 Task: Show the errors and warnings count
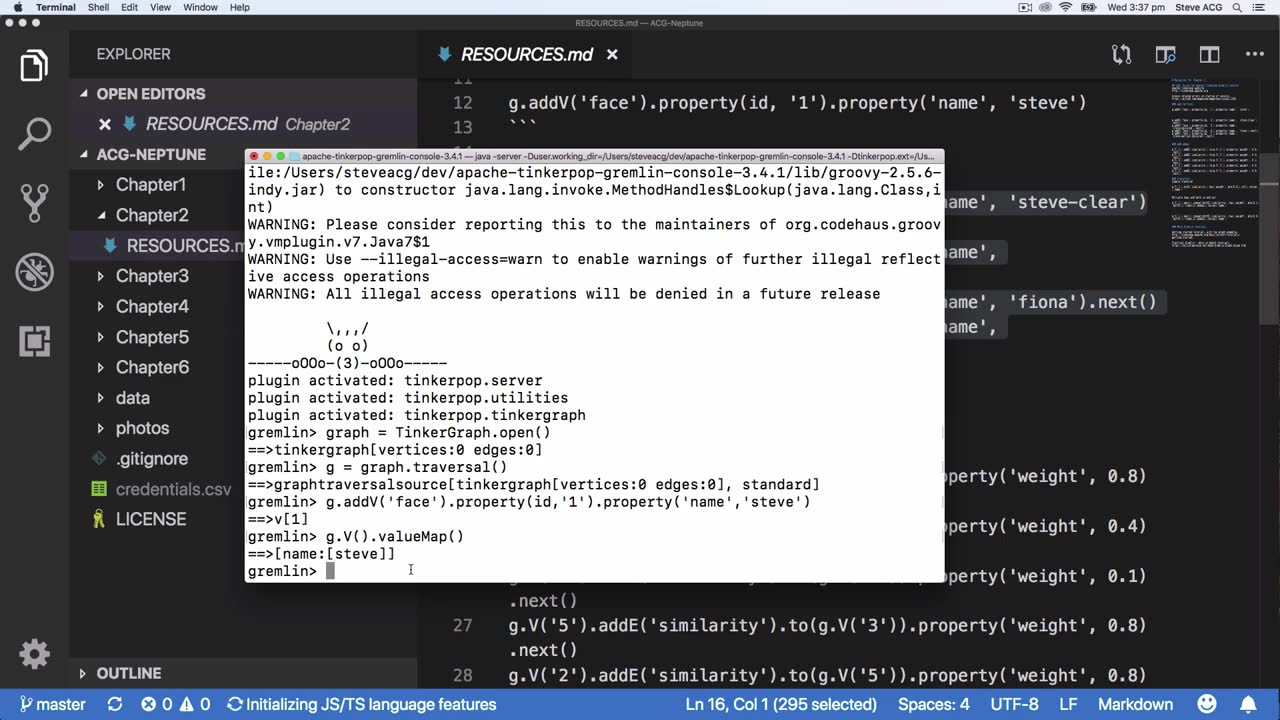175,704
